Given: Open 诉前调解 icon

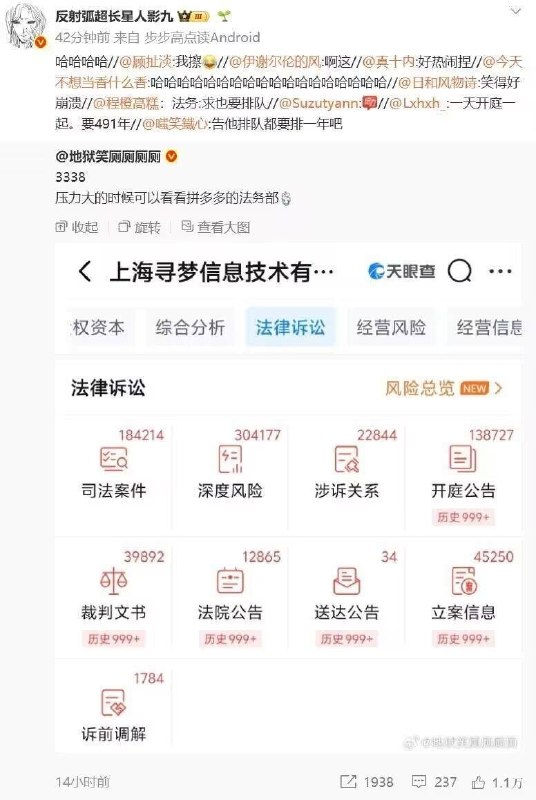Looking at the screenshot, I should pyautogui.click(x=113, y=703).
